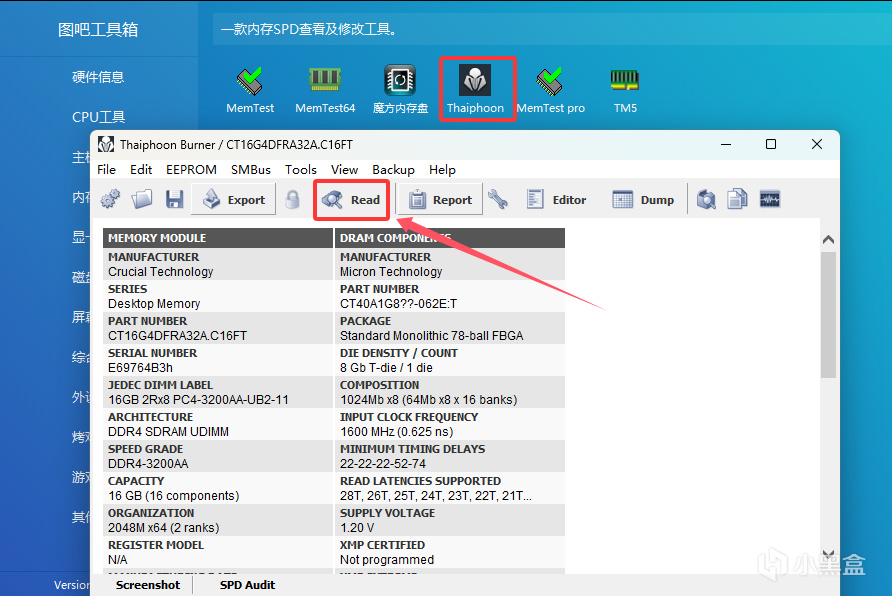892x596 pixels.
Task: Minimize the Thaiphoon Burner window
Action: click(726, 144)
